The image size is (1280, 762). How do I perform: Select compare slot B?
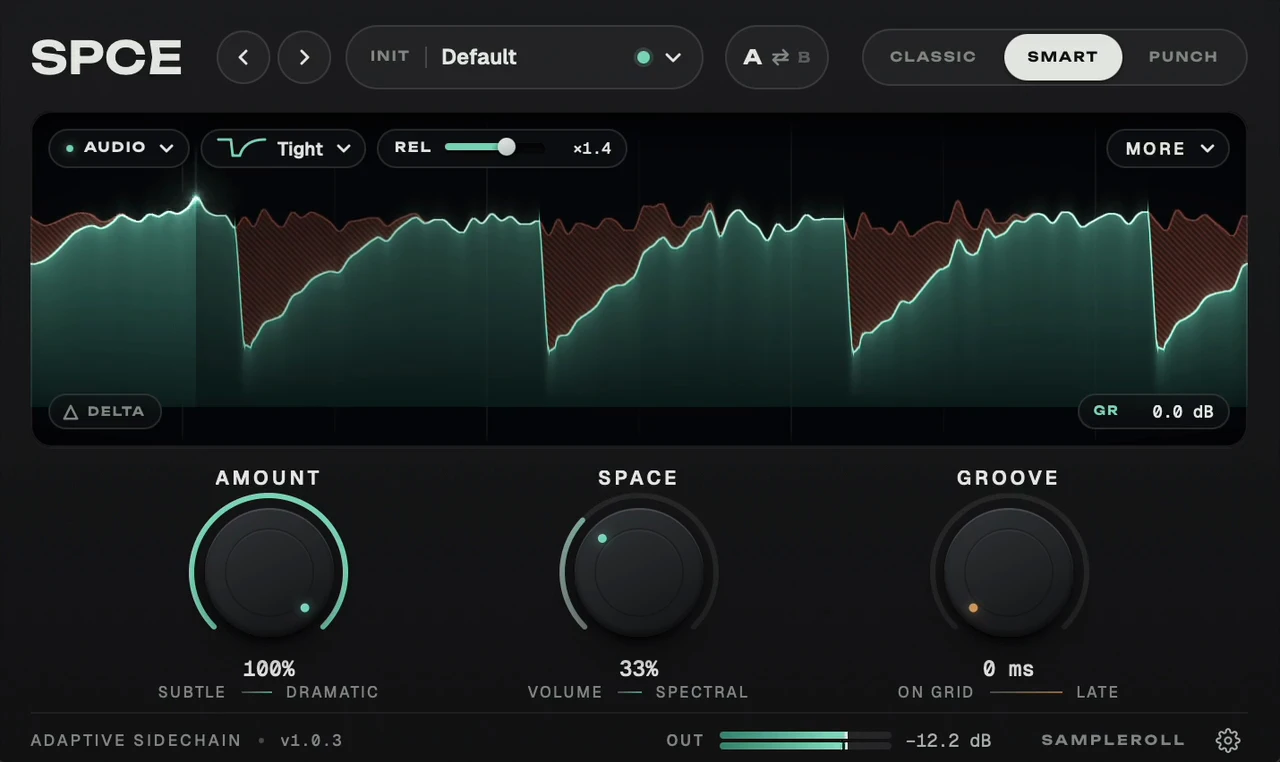pyautogui.click(x=804, y=57)
